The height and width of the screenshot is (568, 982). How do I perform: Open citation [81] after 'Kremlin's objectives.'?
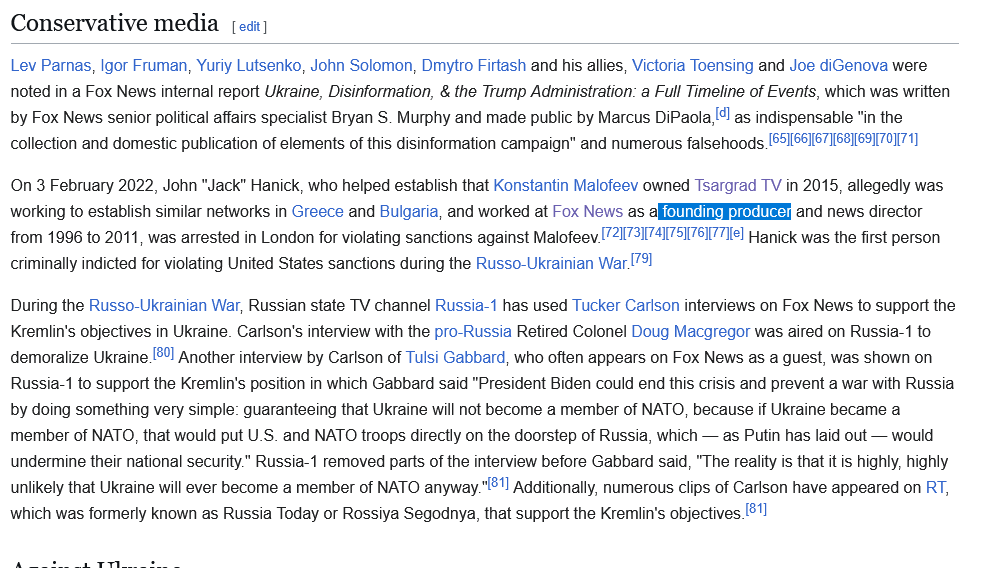click(756, 509)
